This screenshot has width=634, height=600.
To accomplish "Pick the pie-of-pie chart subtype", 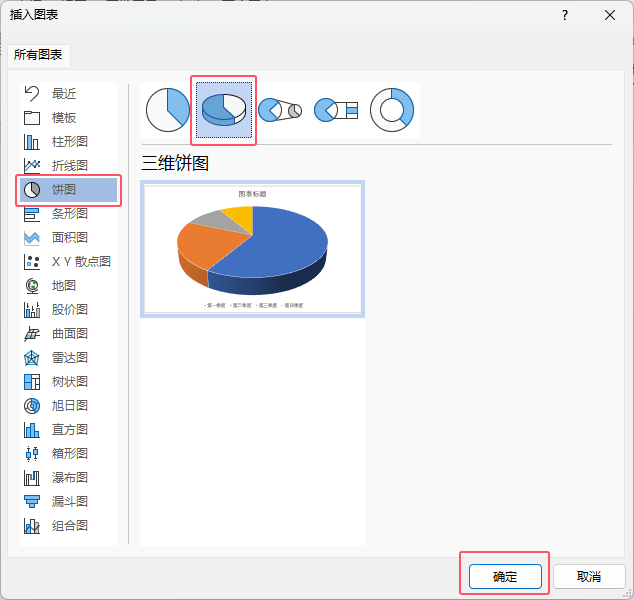I will pos(280,110).
